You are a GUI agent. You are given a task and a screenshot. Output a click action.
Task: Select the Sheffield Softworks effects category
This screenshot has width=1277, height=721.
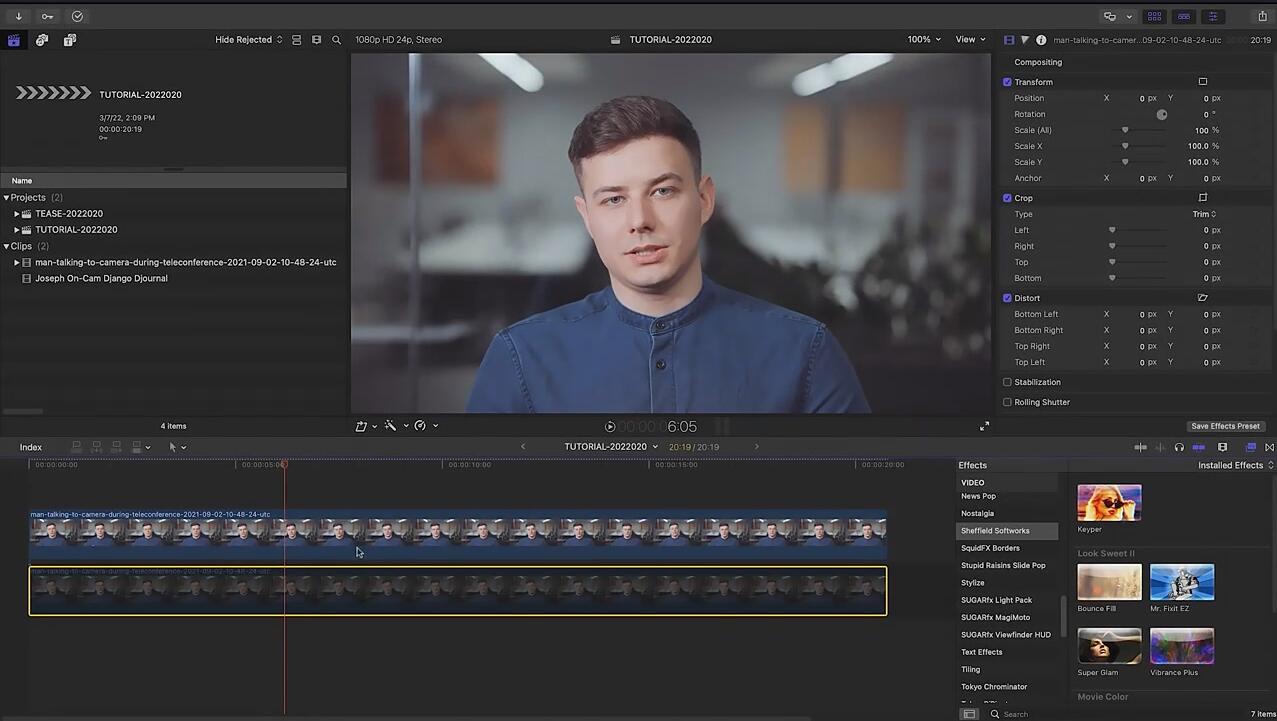[1007, 531]
